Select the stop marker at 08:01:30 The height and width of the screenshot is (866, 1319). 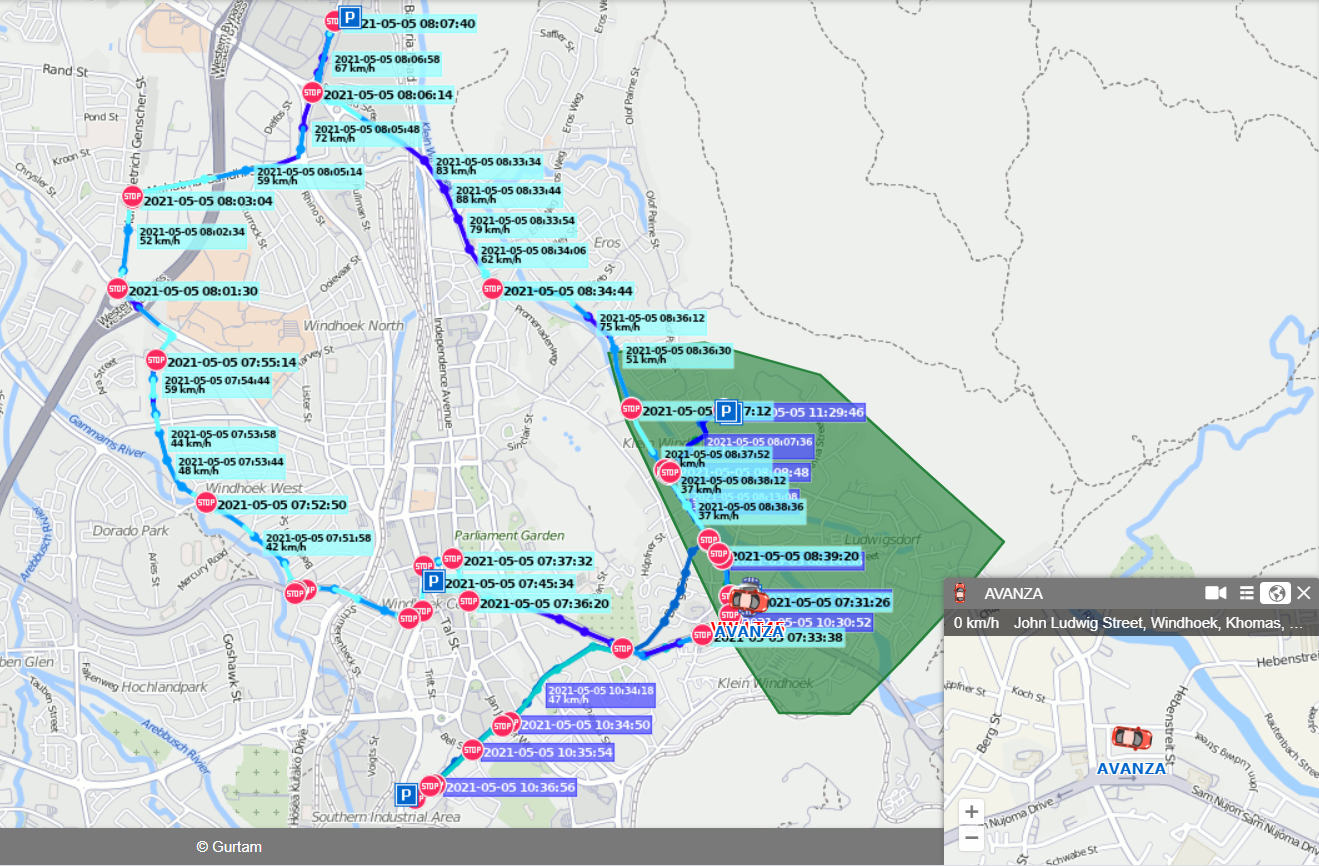[117, 289]
